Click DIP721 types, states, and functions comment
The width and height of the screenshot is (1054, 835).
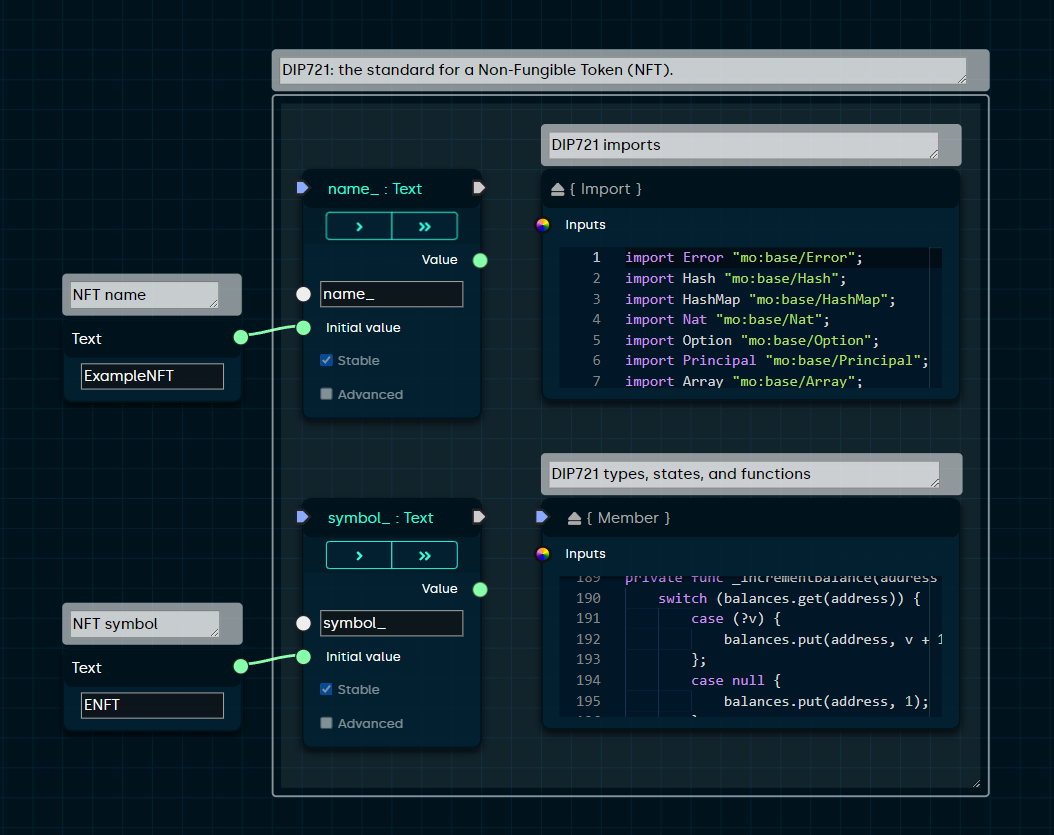coord(744,474)
